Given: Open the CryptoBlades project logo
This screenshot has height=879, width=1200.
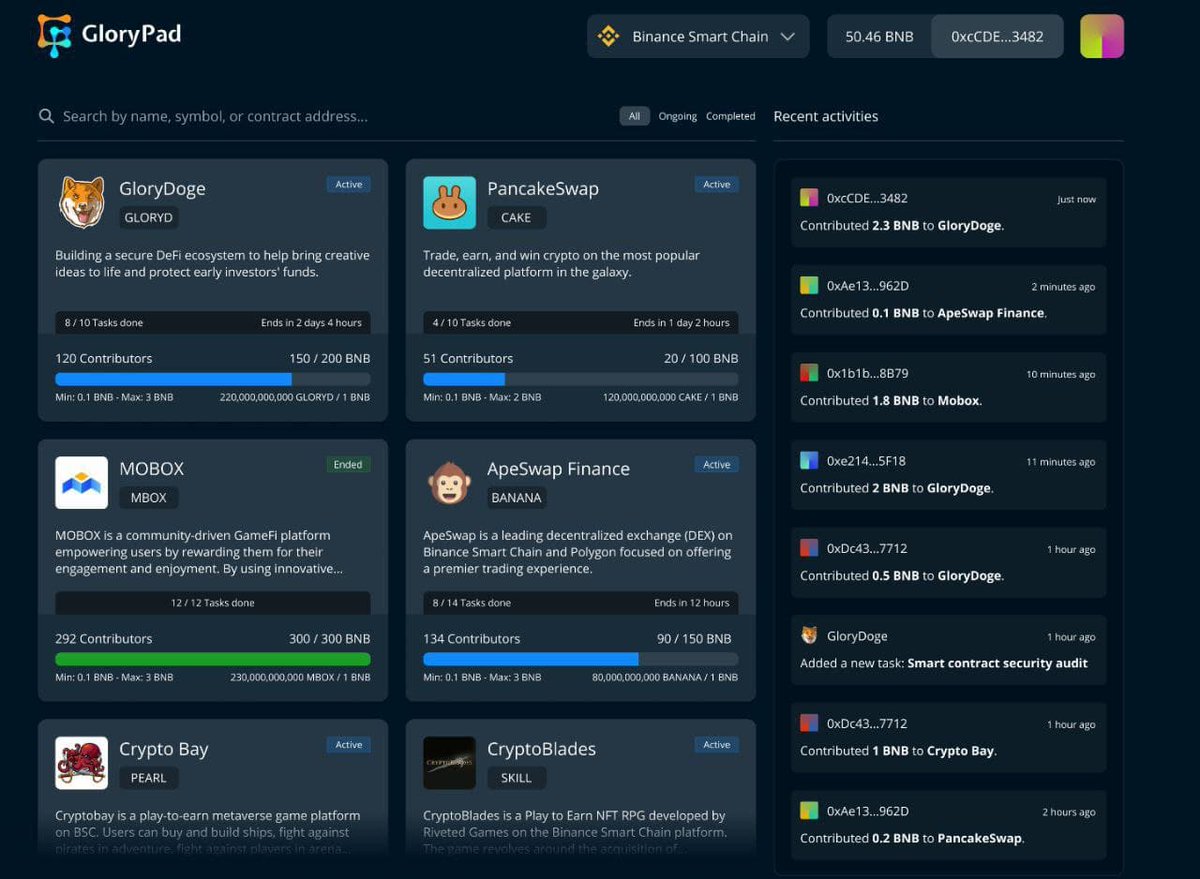Looking at the screenshot, I should tap(449, 763).
